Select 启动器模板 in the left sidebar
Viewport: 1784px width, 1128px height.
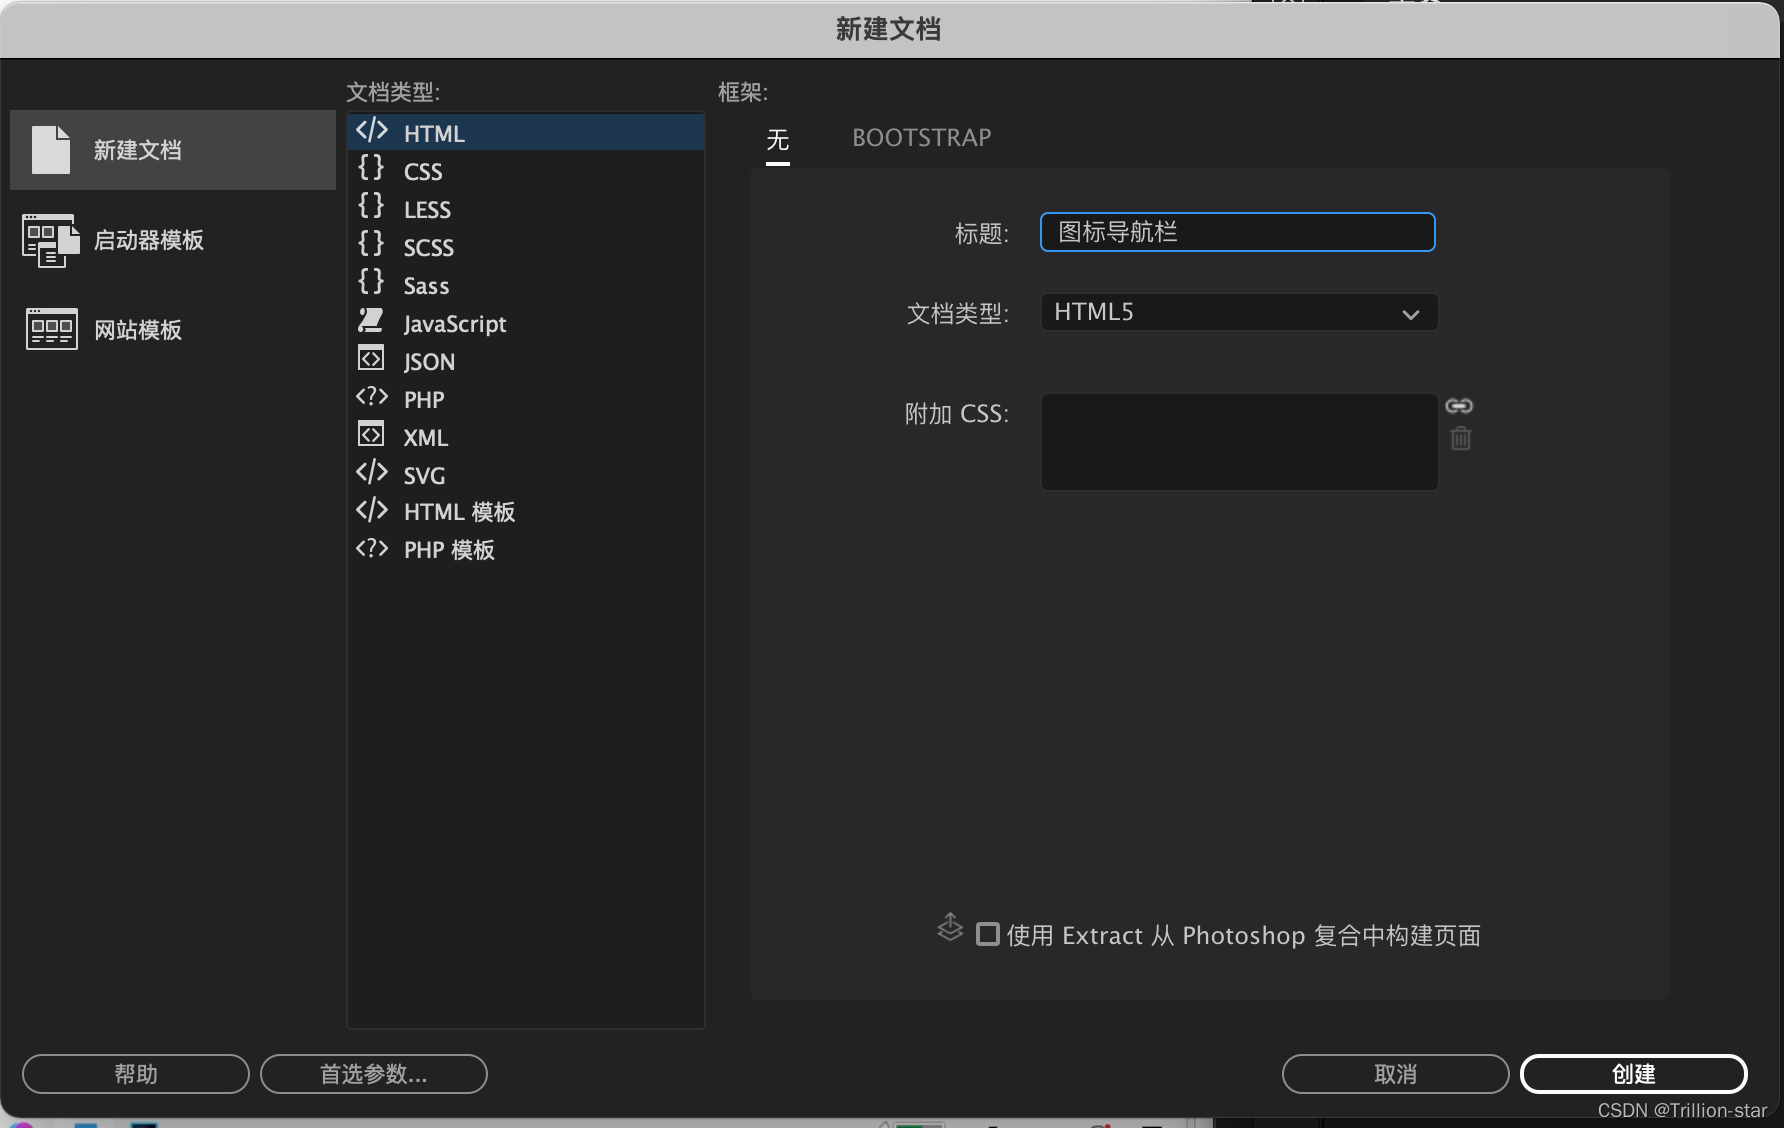pos(173,240)
